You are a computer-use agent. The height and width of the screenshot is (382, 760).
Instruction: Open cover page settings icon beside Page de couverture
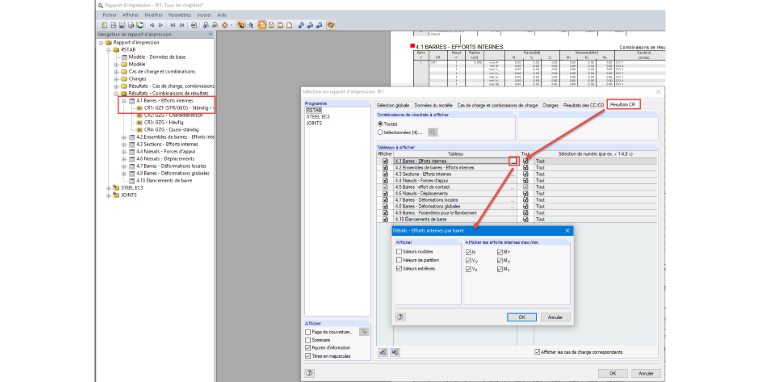point(364,332)
